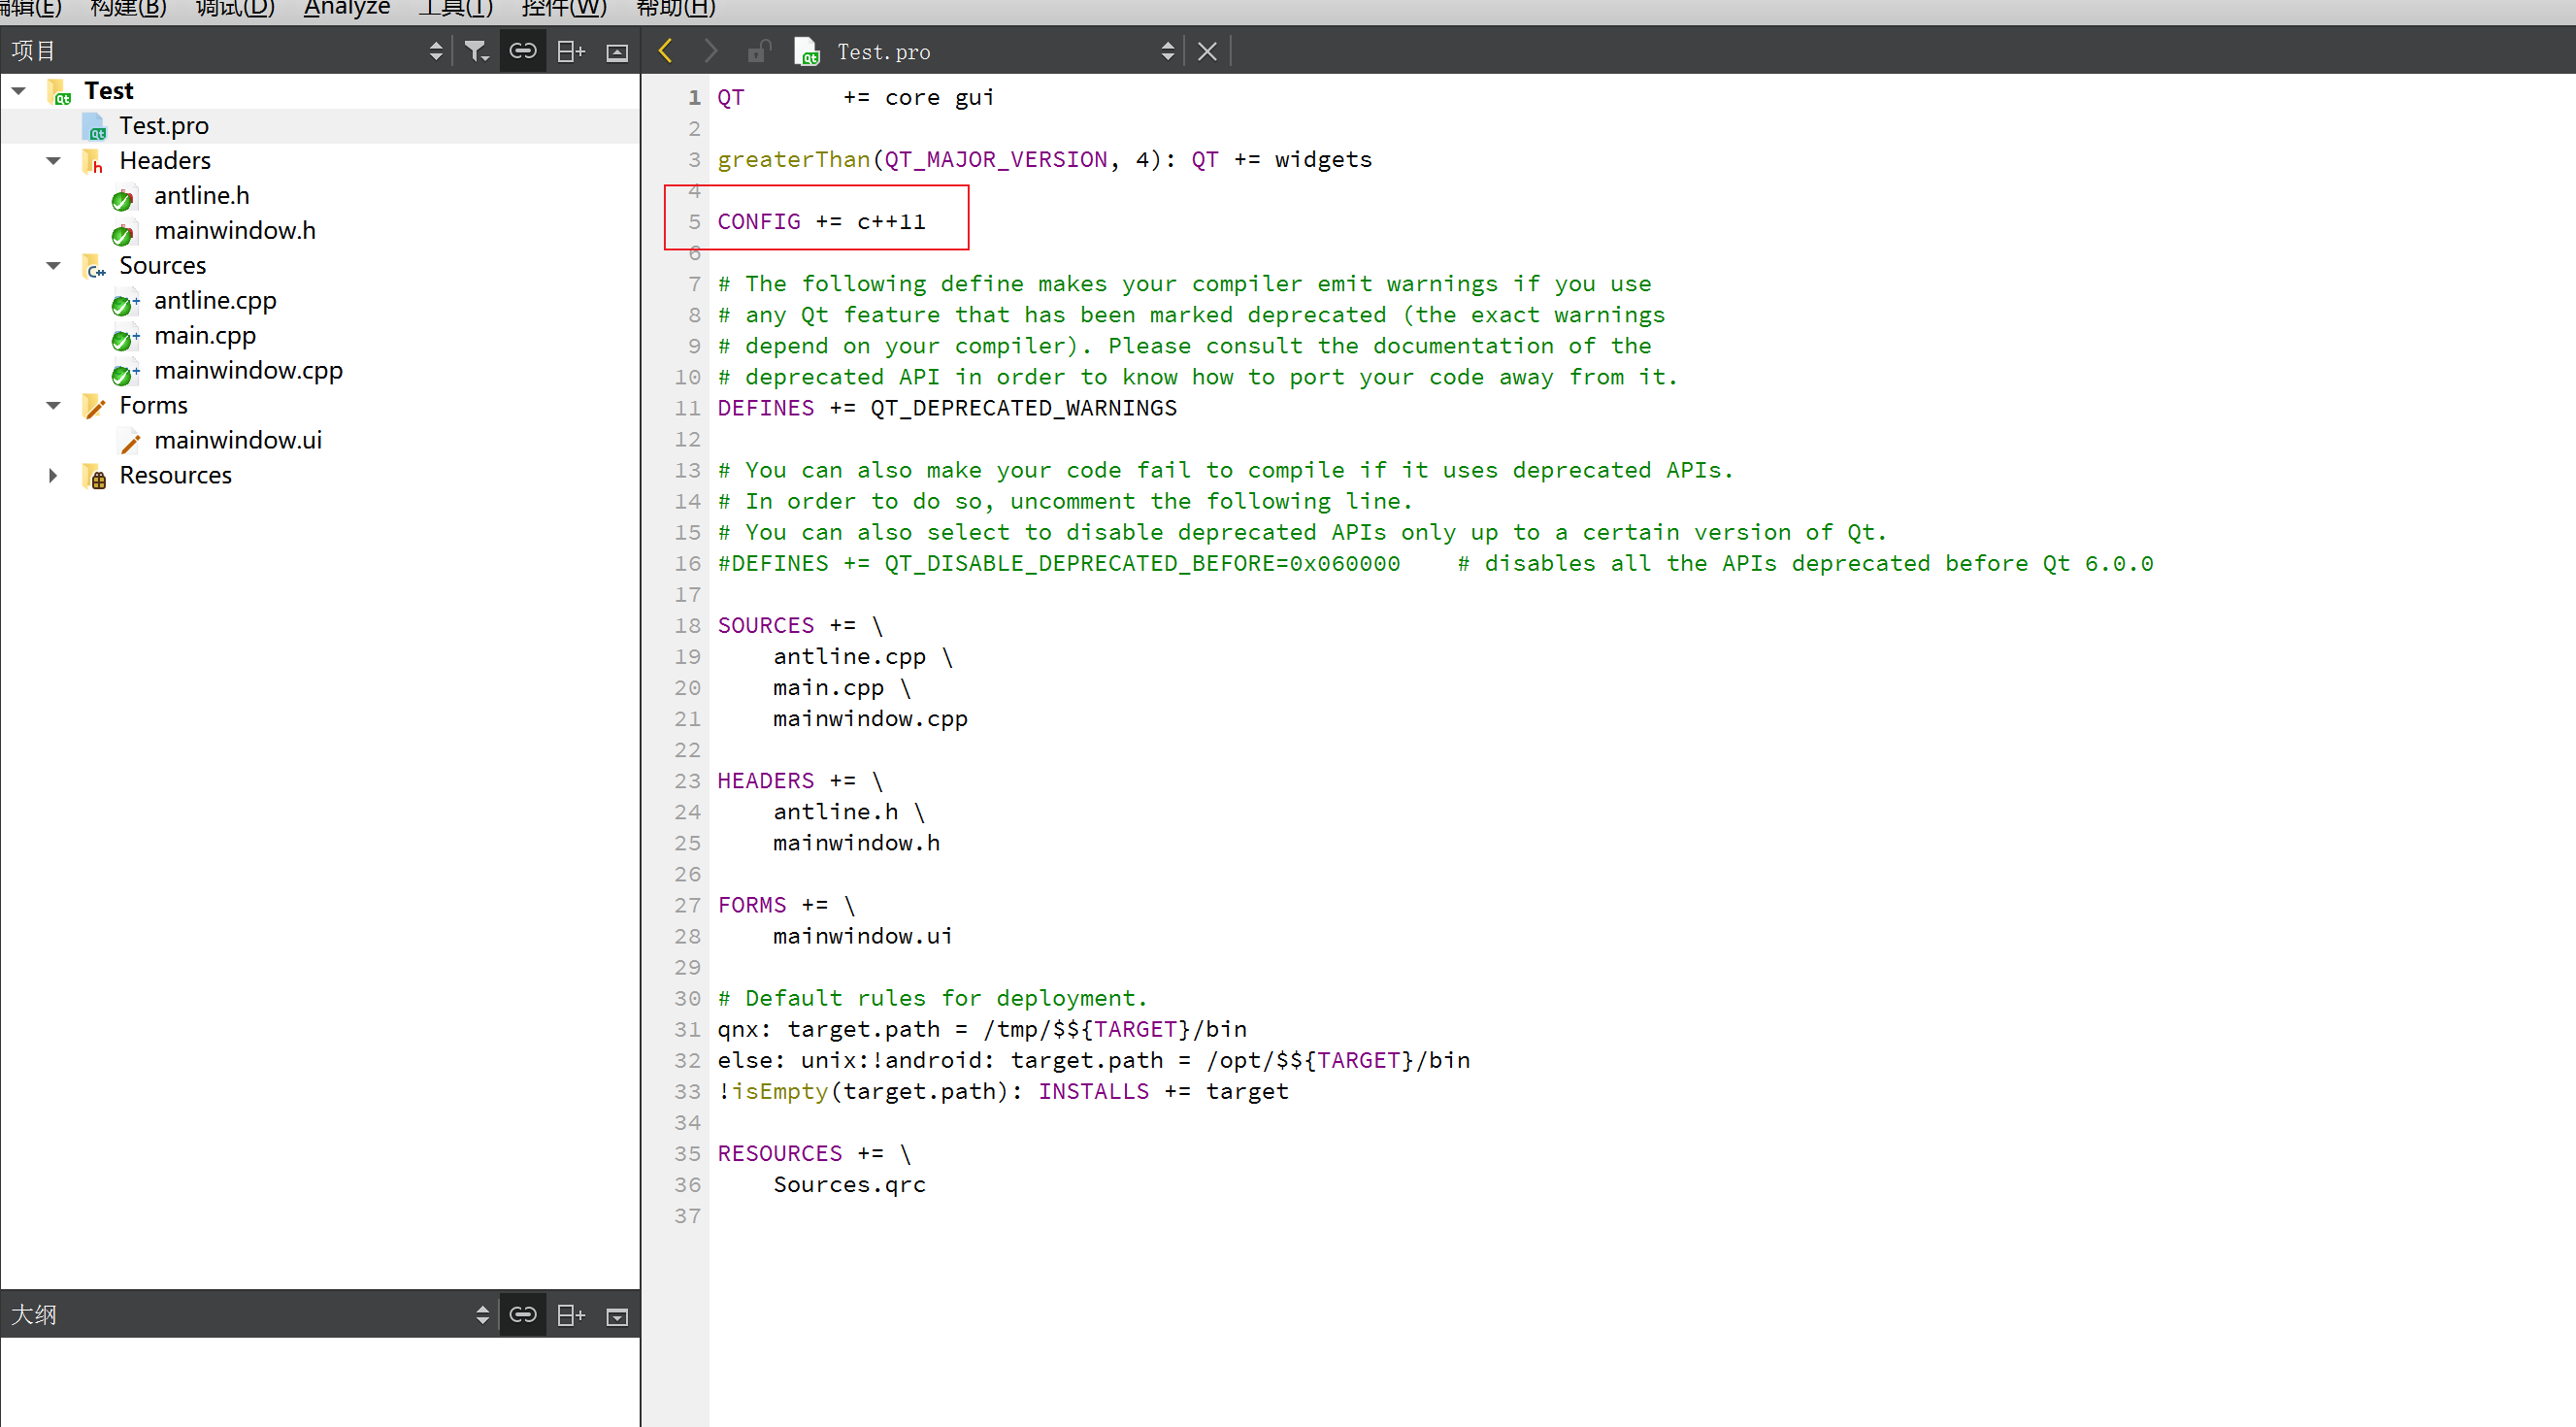Close the Test.pro editor tab
The image size is (2576, 1427).
1206,50
